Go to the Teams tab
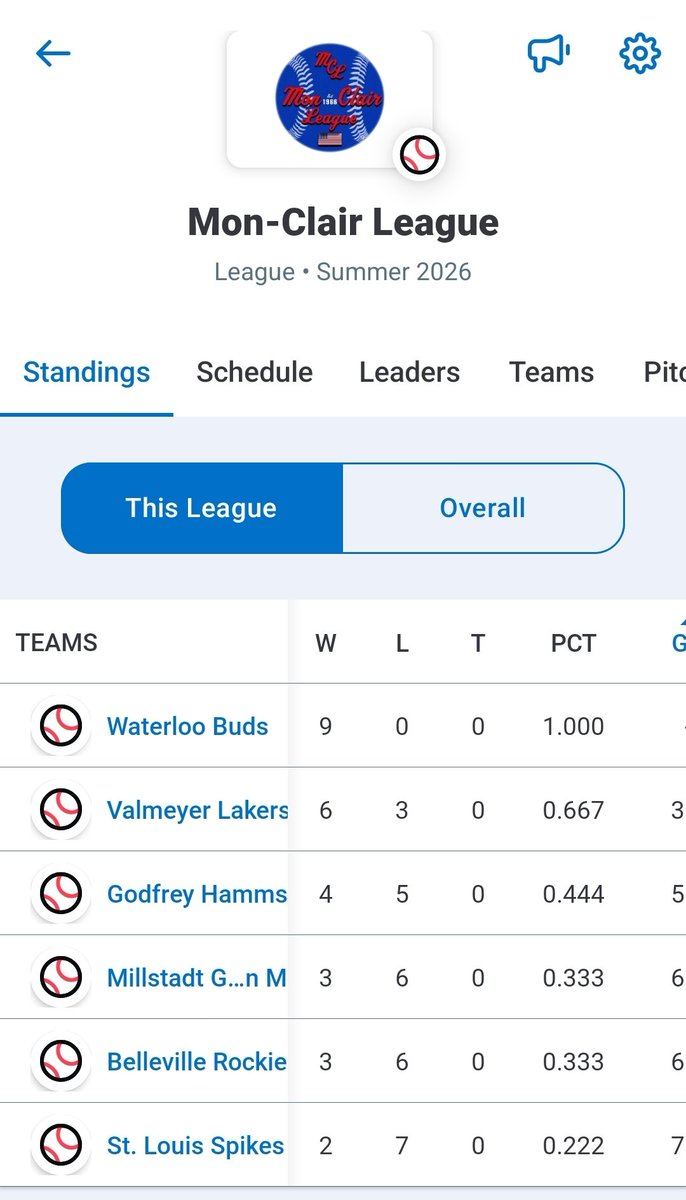 click(x=551, y=372)
